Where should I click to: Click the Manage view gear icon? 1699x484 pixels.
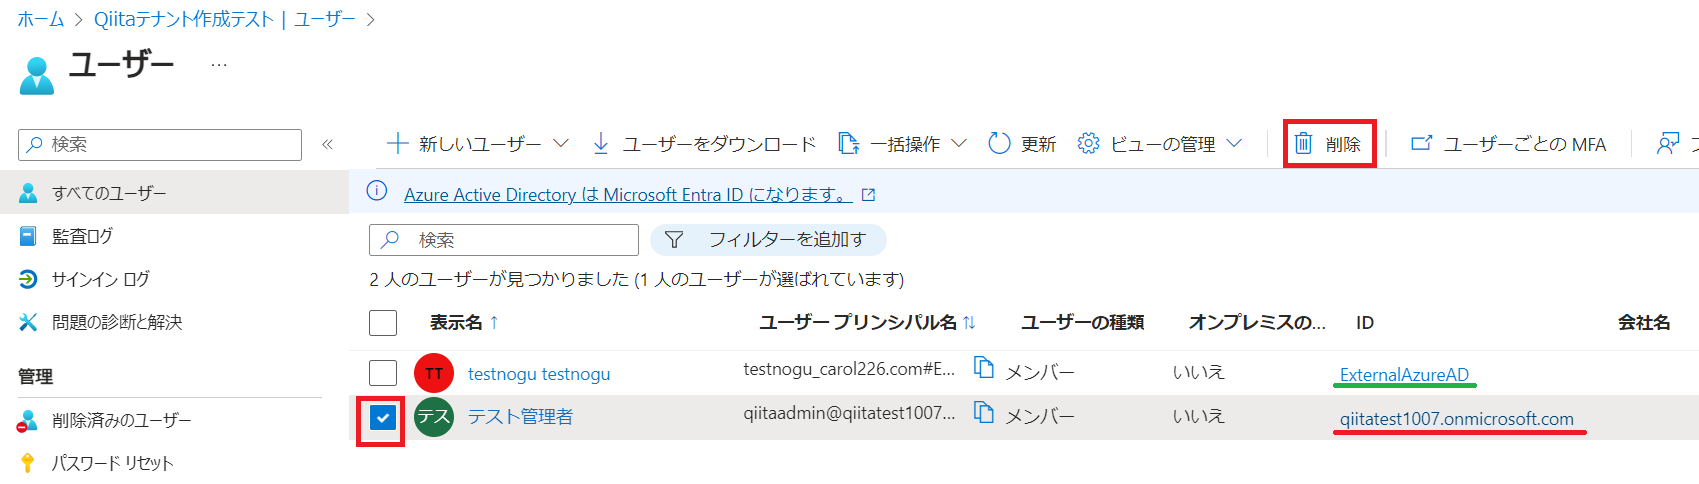pos(1088,143)
